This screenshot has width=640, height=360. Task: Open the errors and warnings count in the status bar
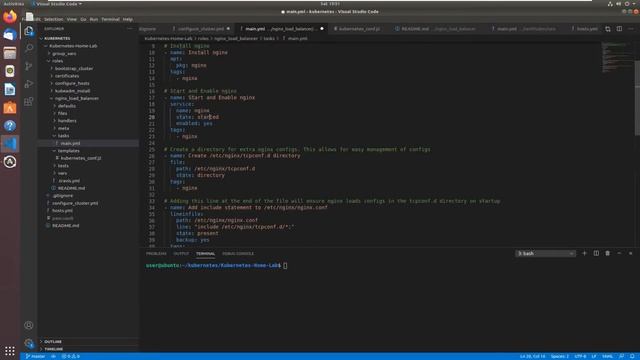(x=71, y=356)
